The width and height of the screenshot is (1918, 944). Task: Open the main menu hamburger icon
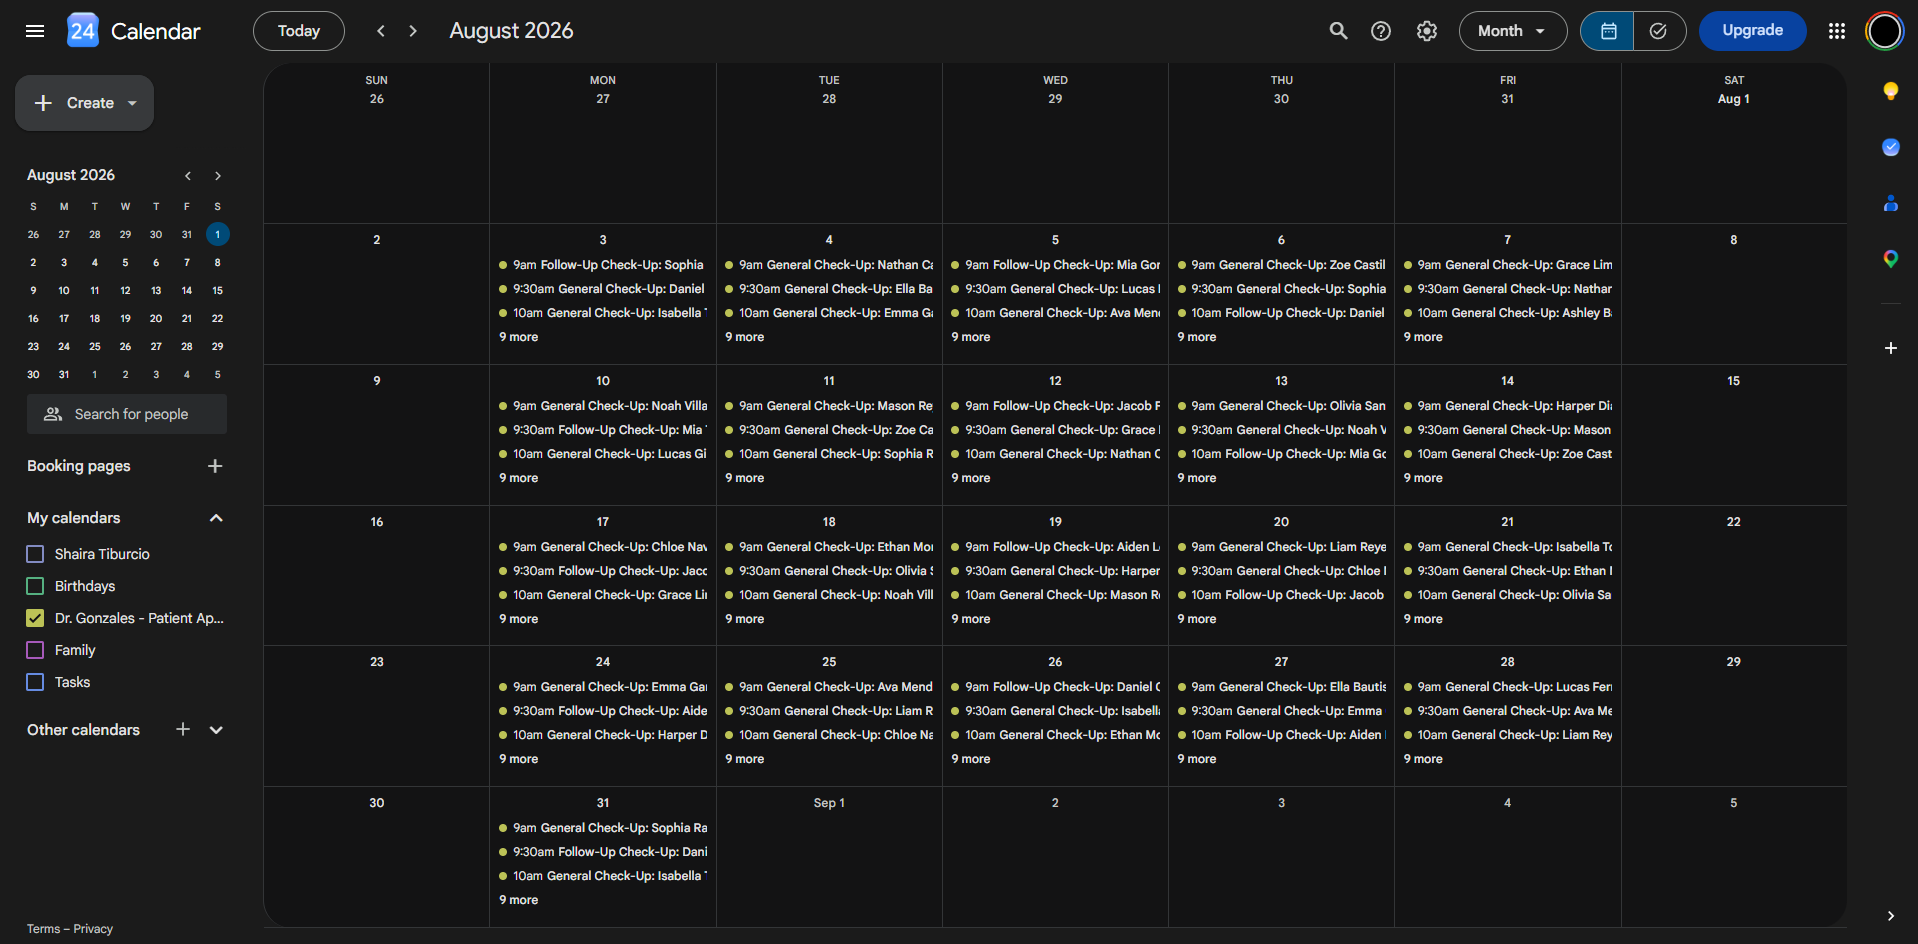click(x=35, y=31)
